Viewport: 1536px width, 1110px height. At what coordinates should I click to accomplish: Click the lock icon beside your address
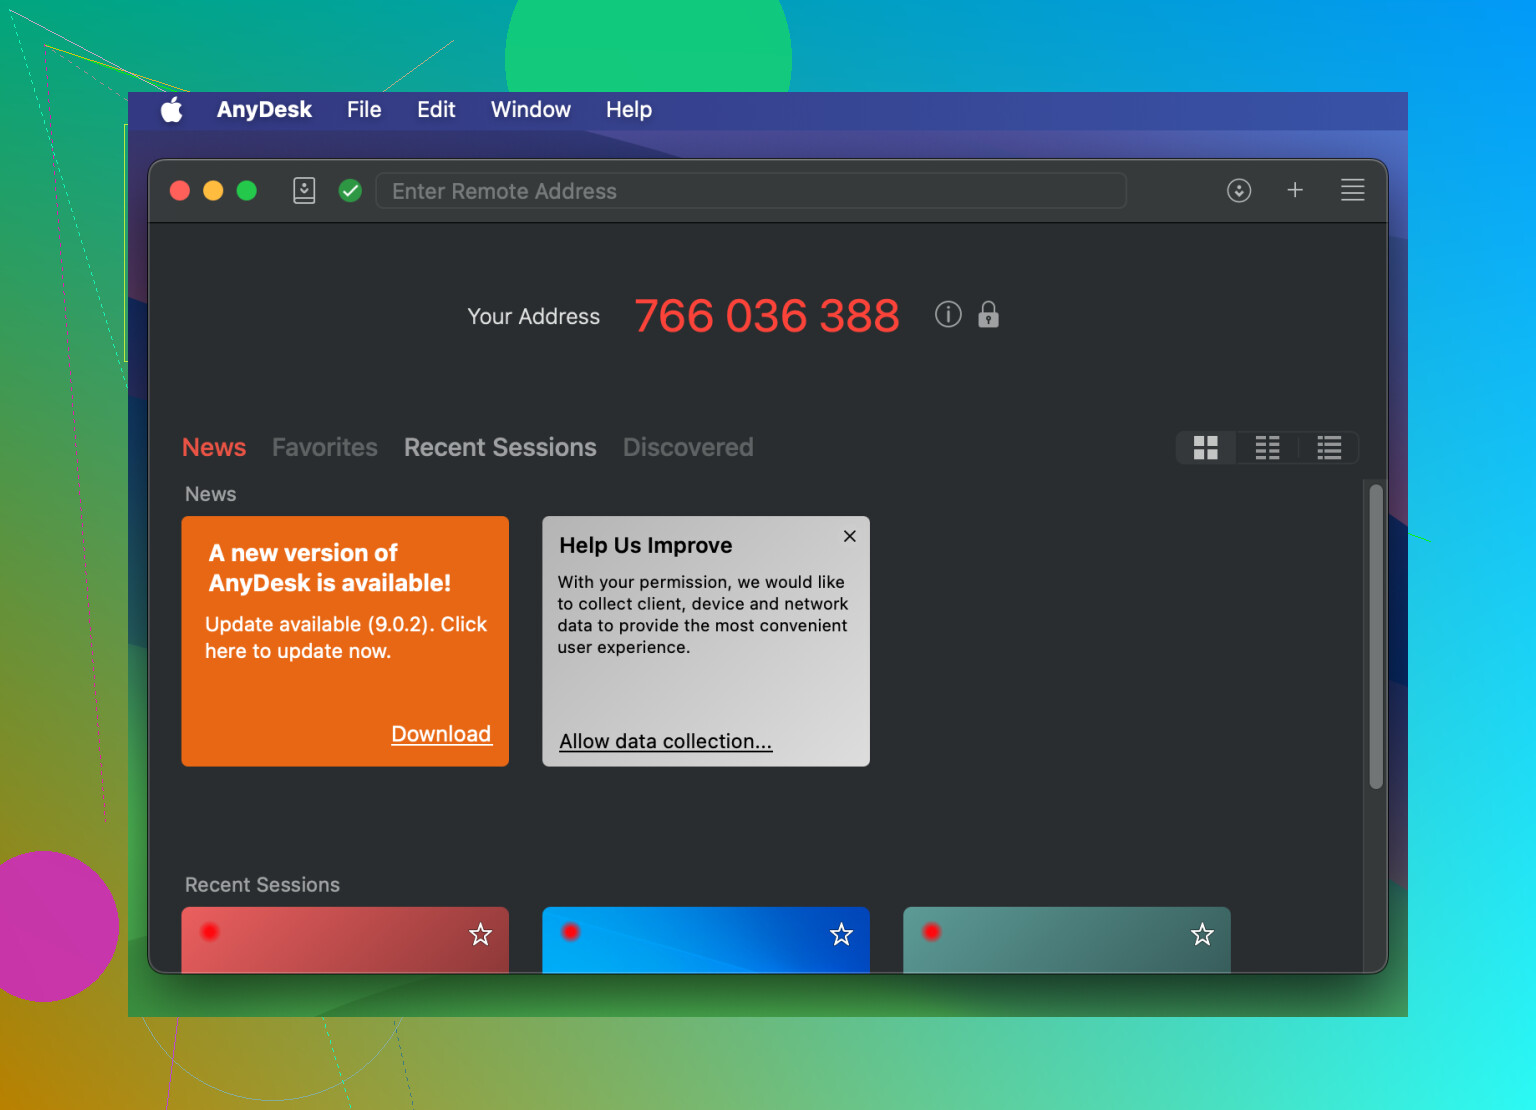988,315
